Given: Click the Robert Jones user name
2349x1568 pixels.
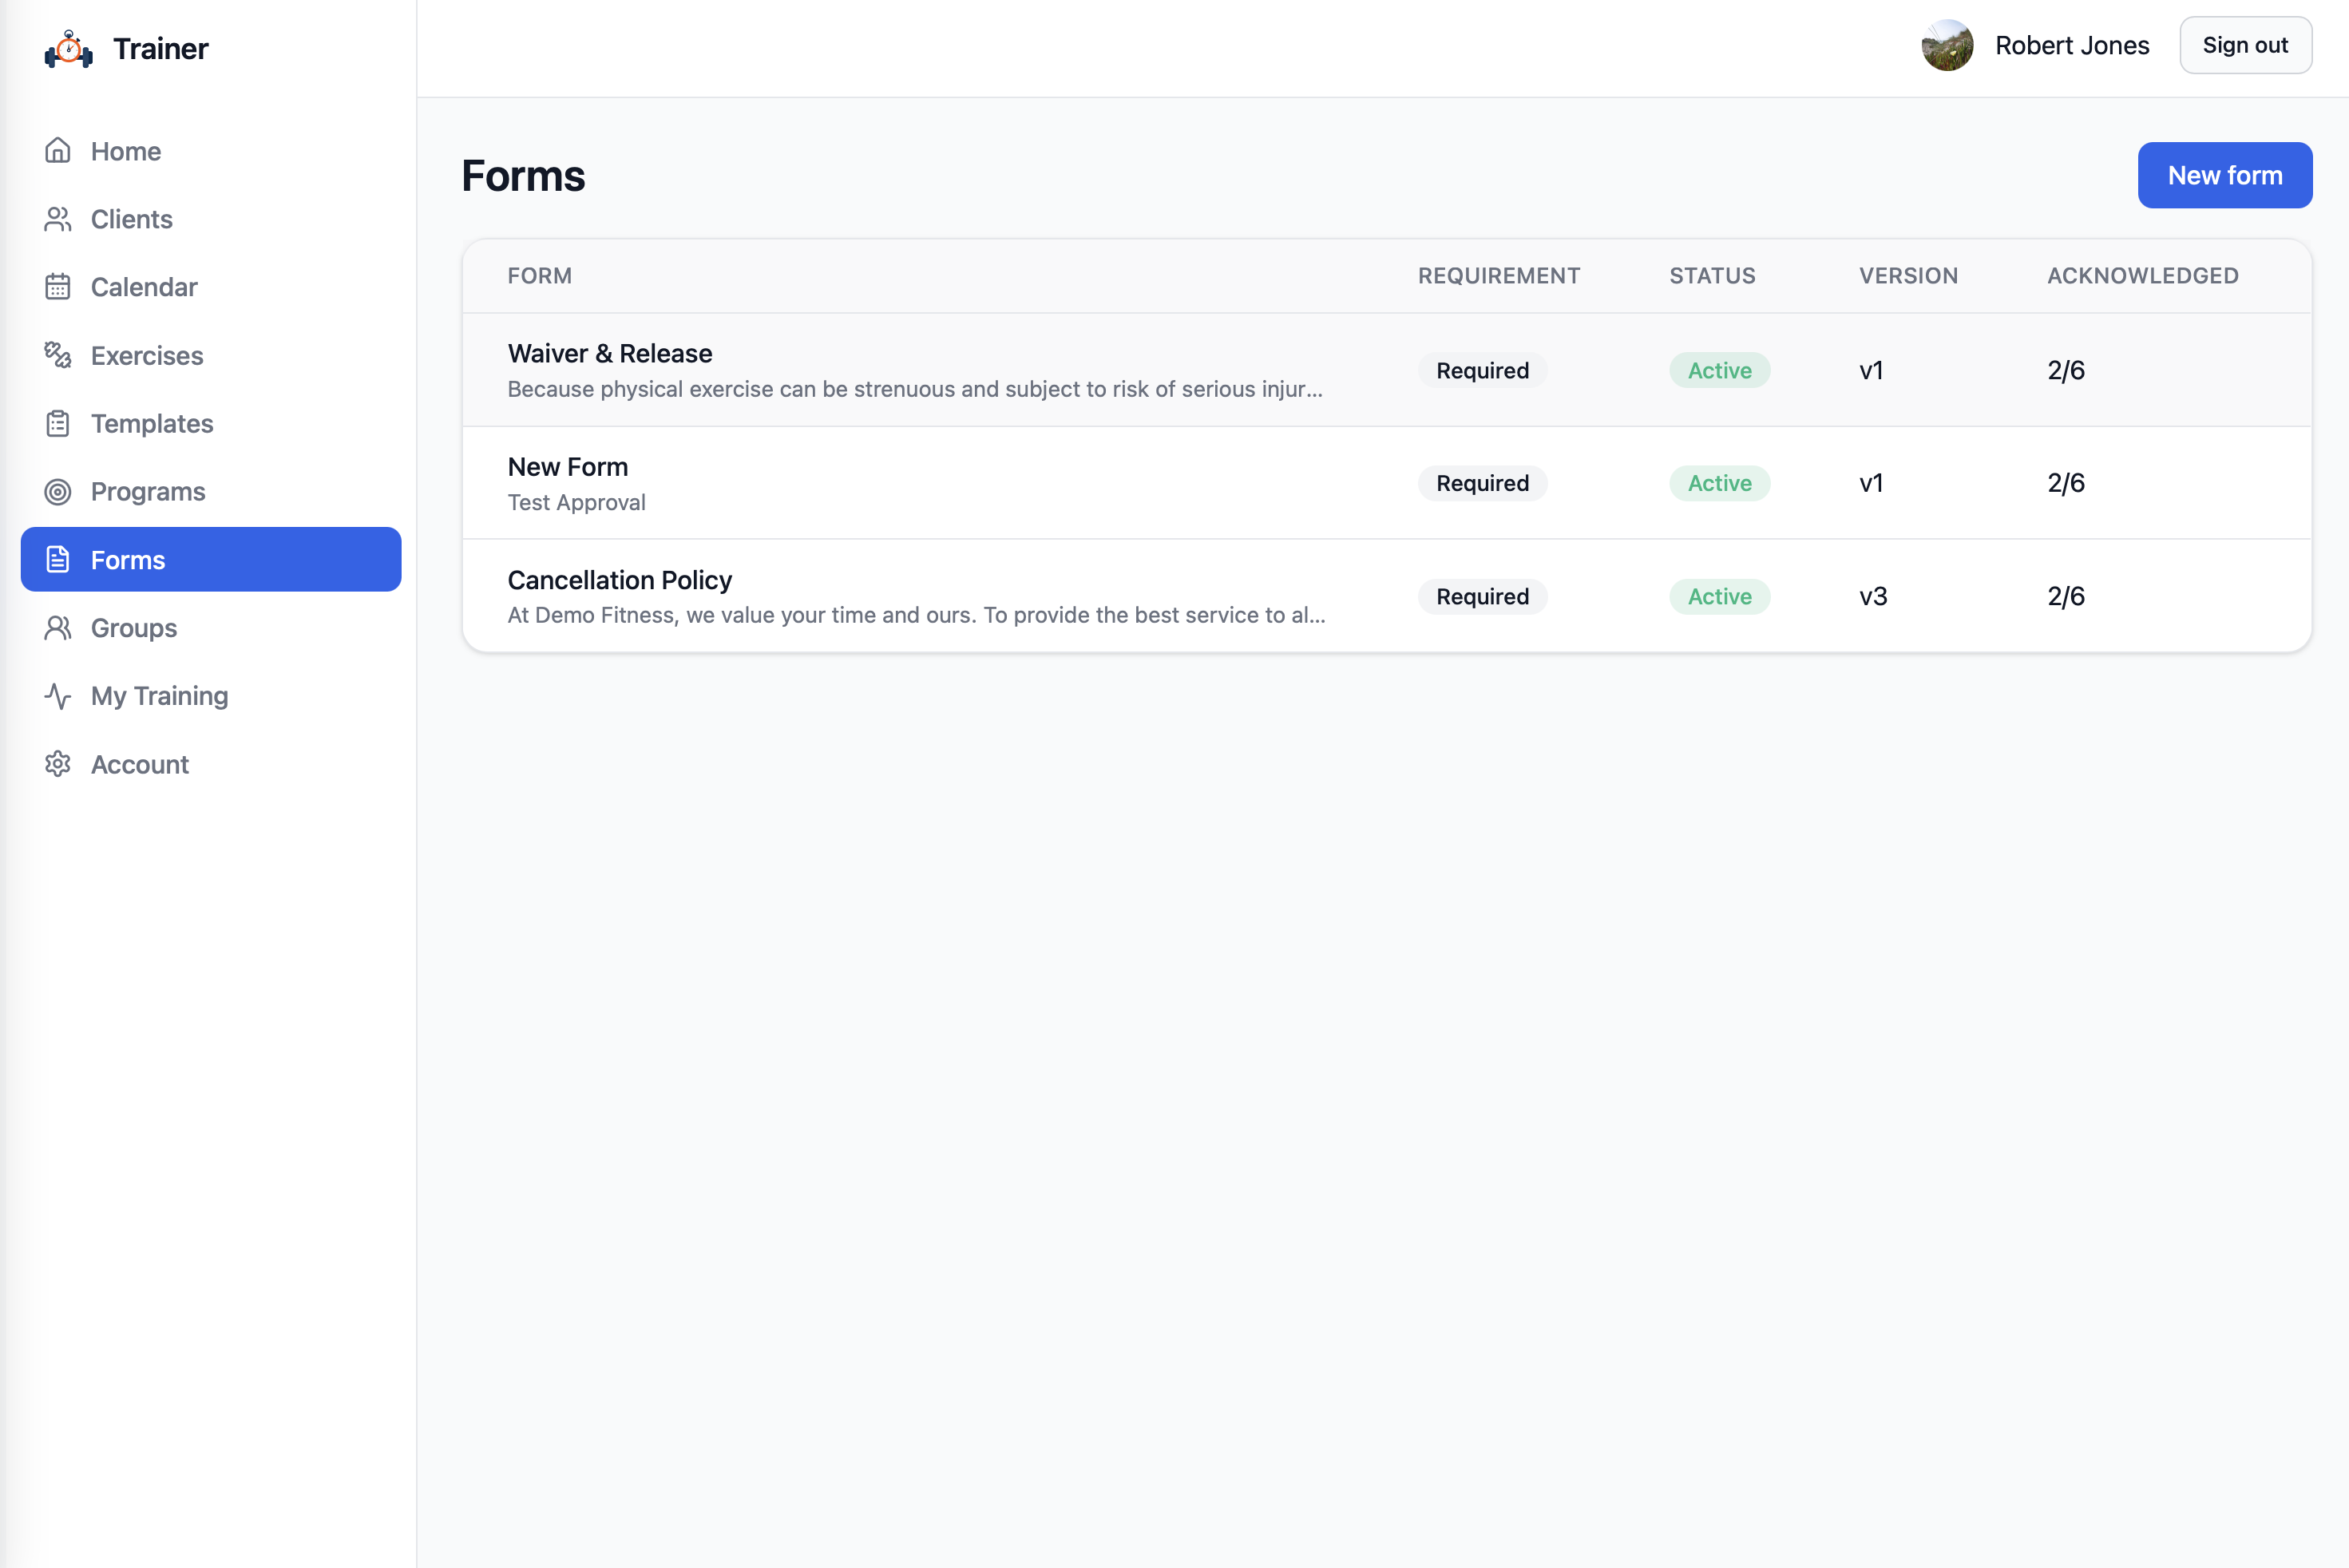Looking at the screenshot, I should [x=2072, y=45].
